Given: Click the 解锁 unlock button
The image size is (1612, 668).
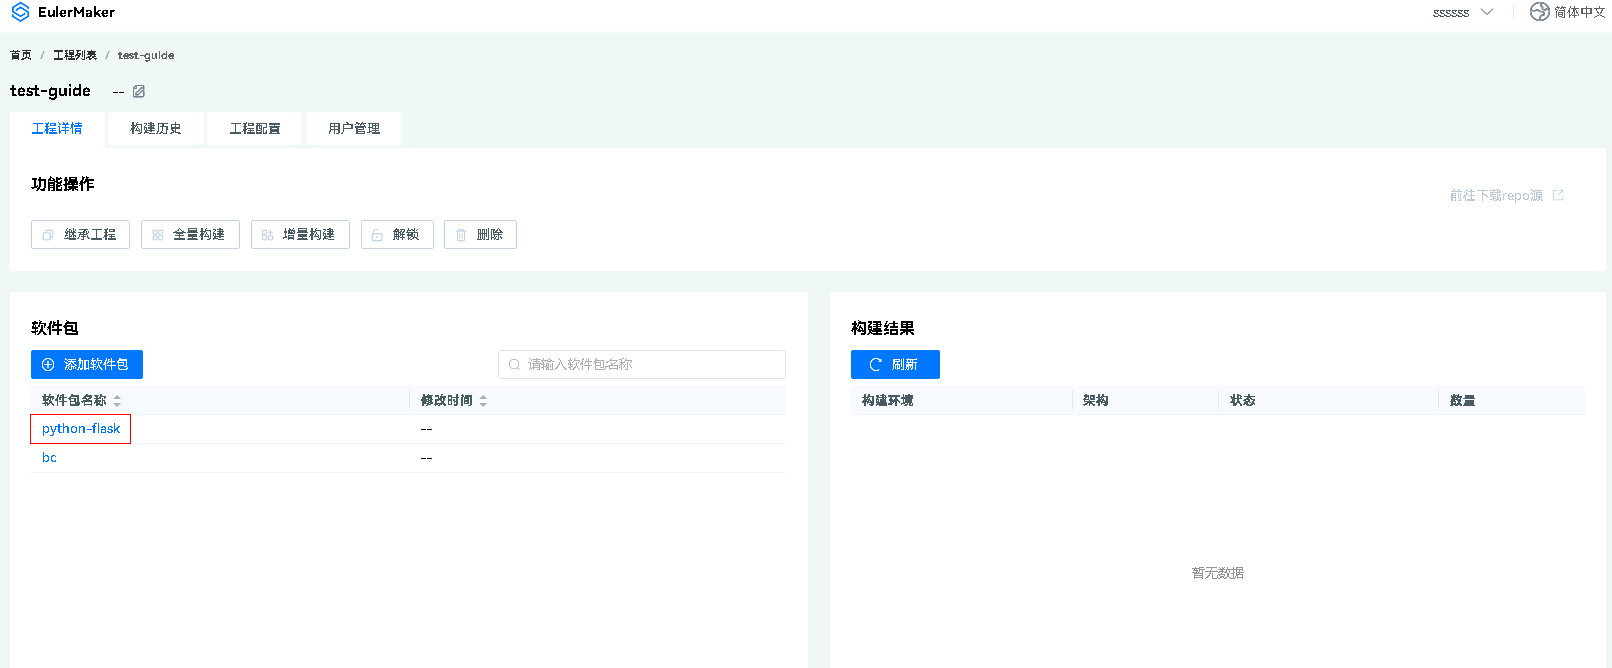Looking at the screenshot, I should point(397,235).
